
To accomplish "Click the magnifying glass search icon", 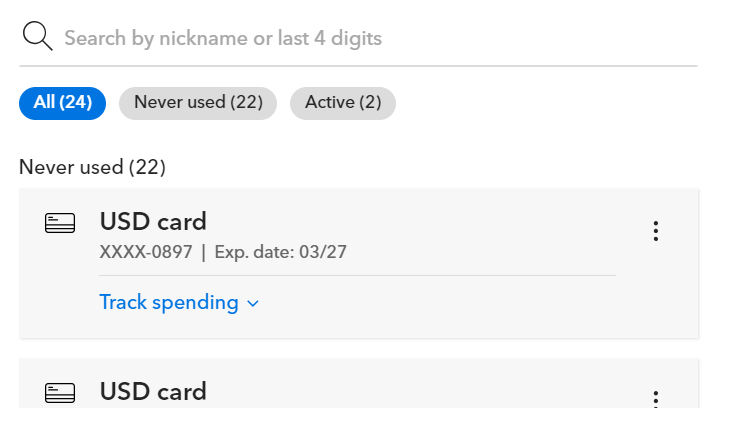I will click(37, 38).
